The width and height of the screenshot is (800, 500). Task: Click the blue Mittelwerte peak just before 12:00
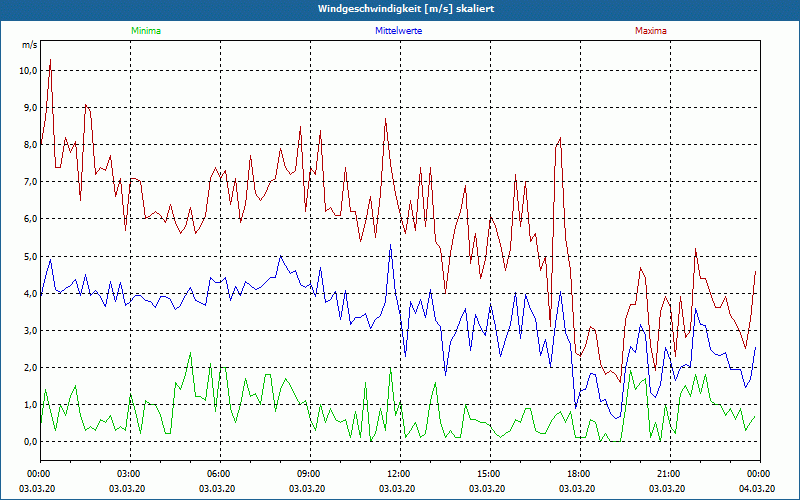[x=390, y=245]
